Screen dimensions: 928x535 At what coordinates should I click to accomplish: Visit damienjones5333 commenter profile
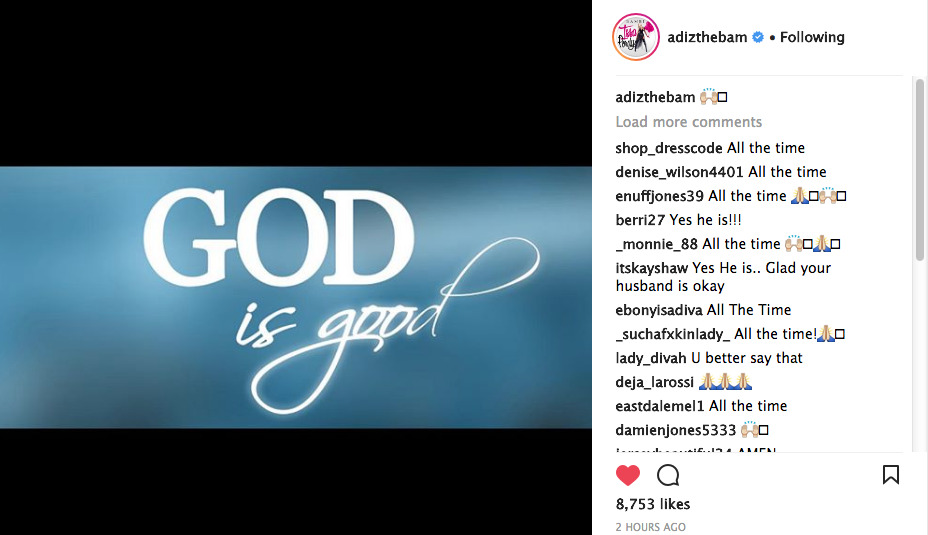[x=676, y=430]
